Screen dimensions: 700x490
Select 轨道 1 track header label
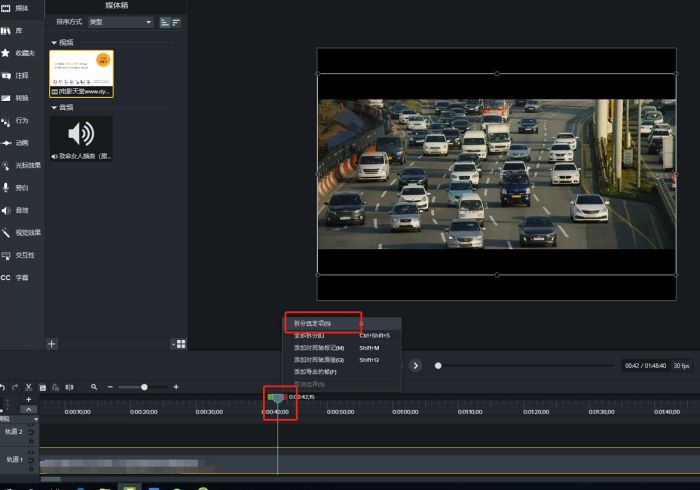[x=14, y=459]
